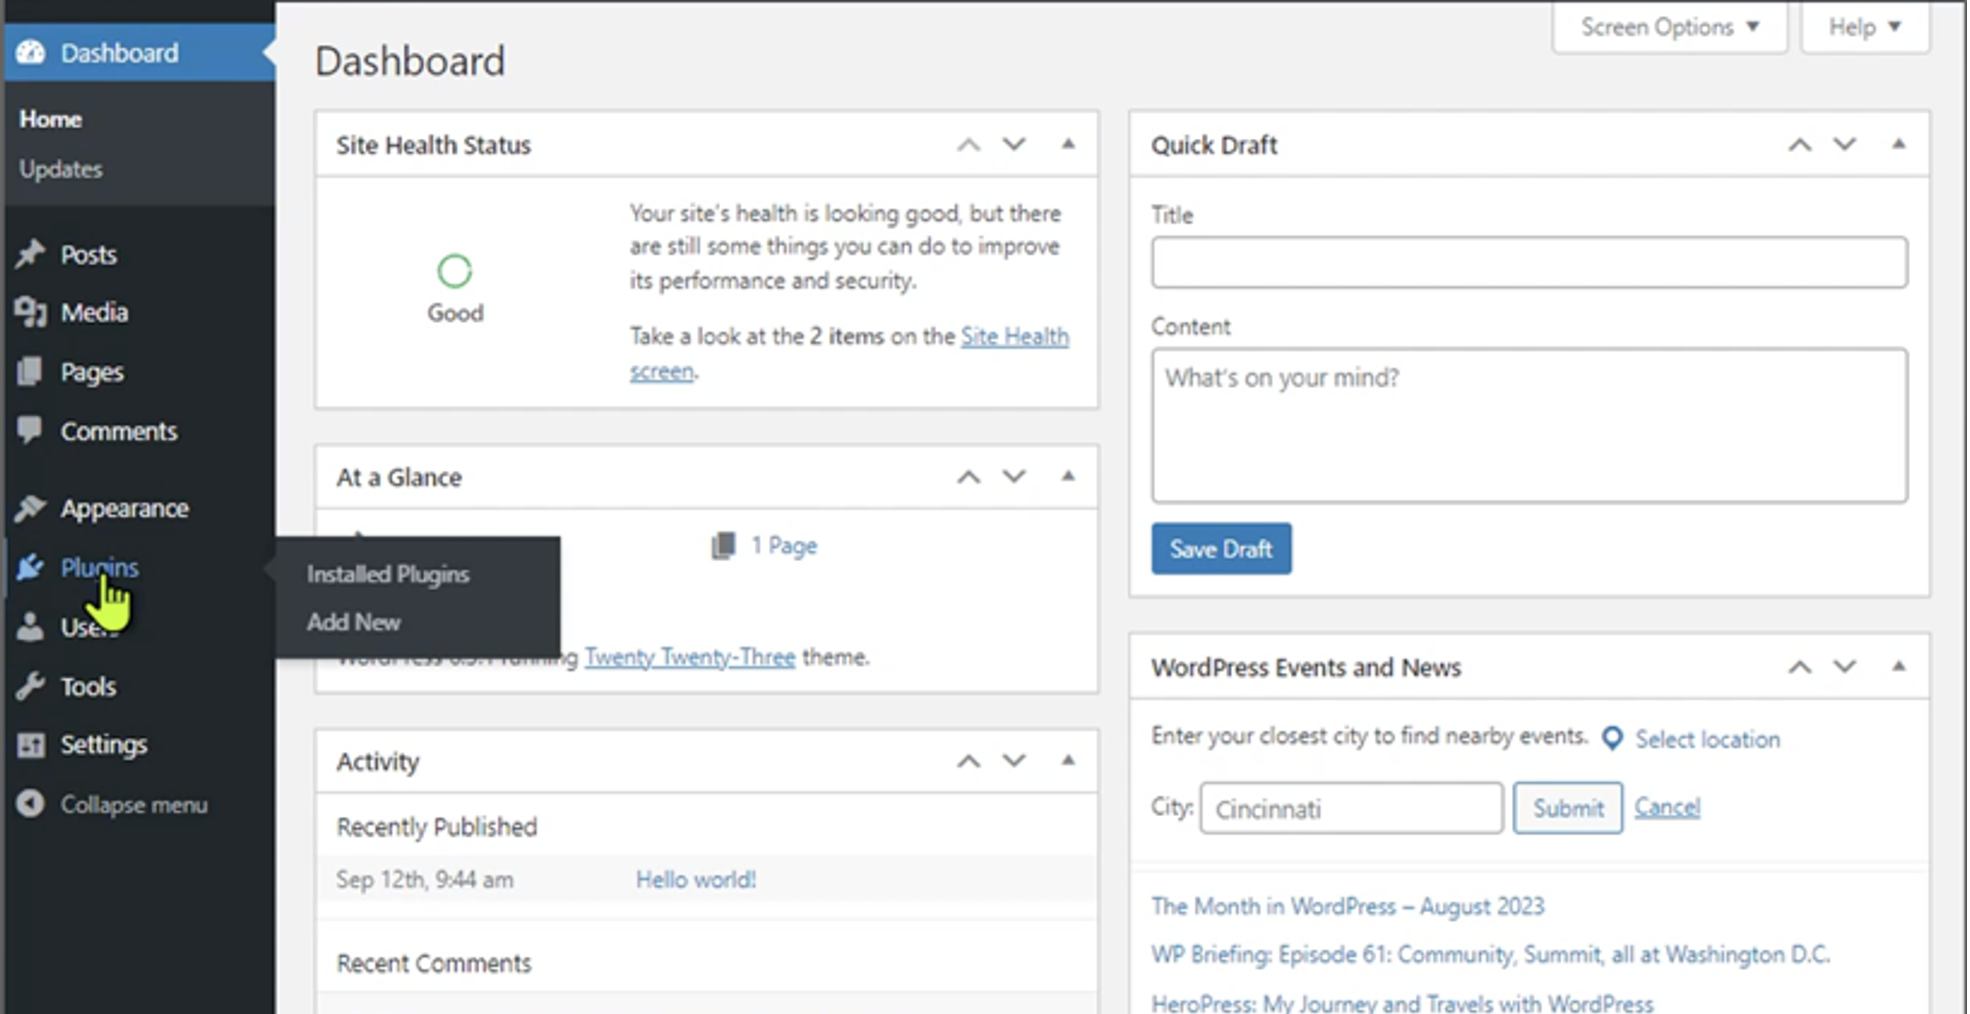Open the Twenty Twenty-Three theme link
Viewport: 1970px width, 1014px height.
click(x=690, y=657)
